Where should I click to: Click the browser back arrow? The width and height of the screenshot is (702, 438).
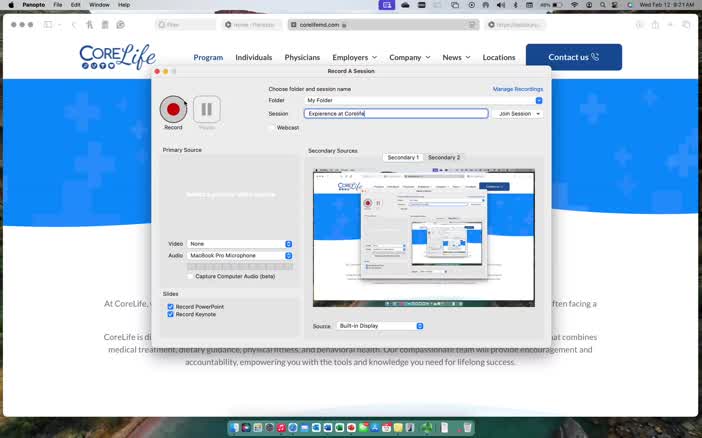pyautogui.click(x=74, y=25)
